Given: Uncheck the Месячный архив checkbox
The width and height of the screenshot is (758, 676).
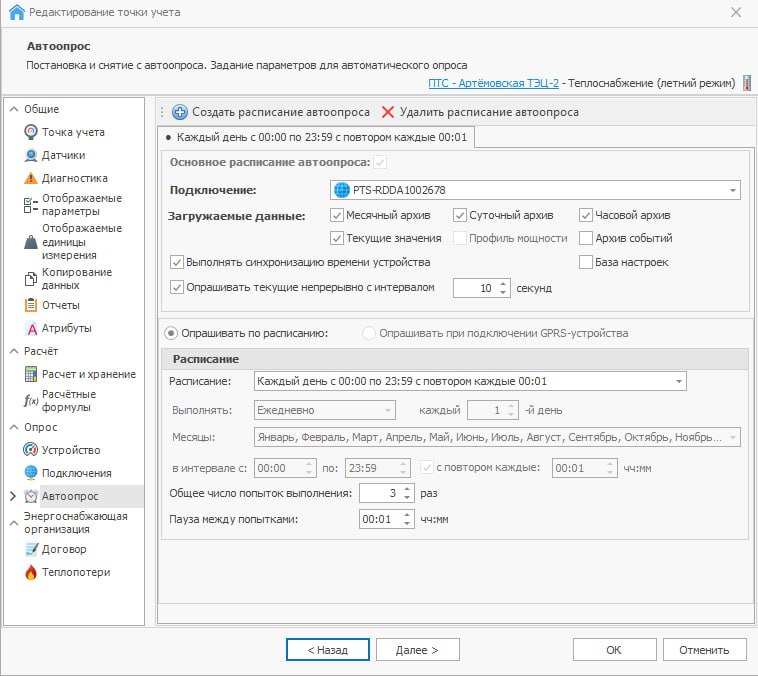Looking at the screenshot, I should point(337,215).
